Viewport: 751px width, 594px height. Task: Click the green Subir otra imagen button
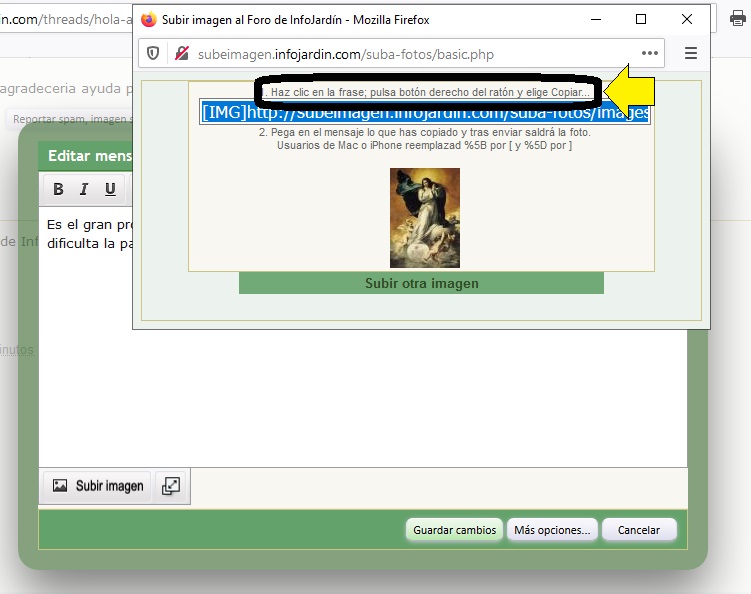click(421, 283)
